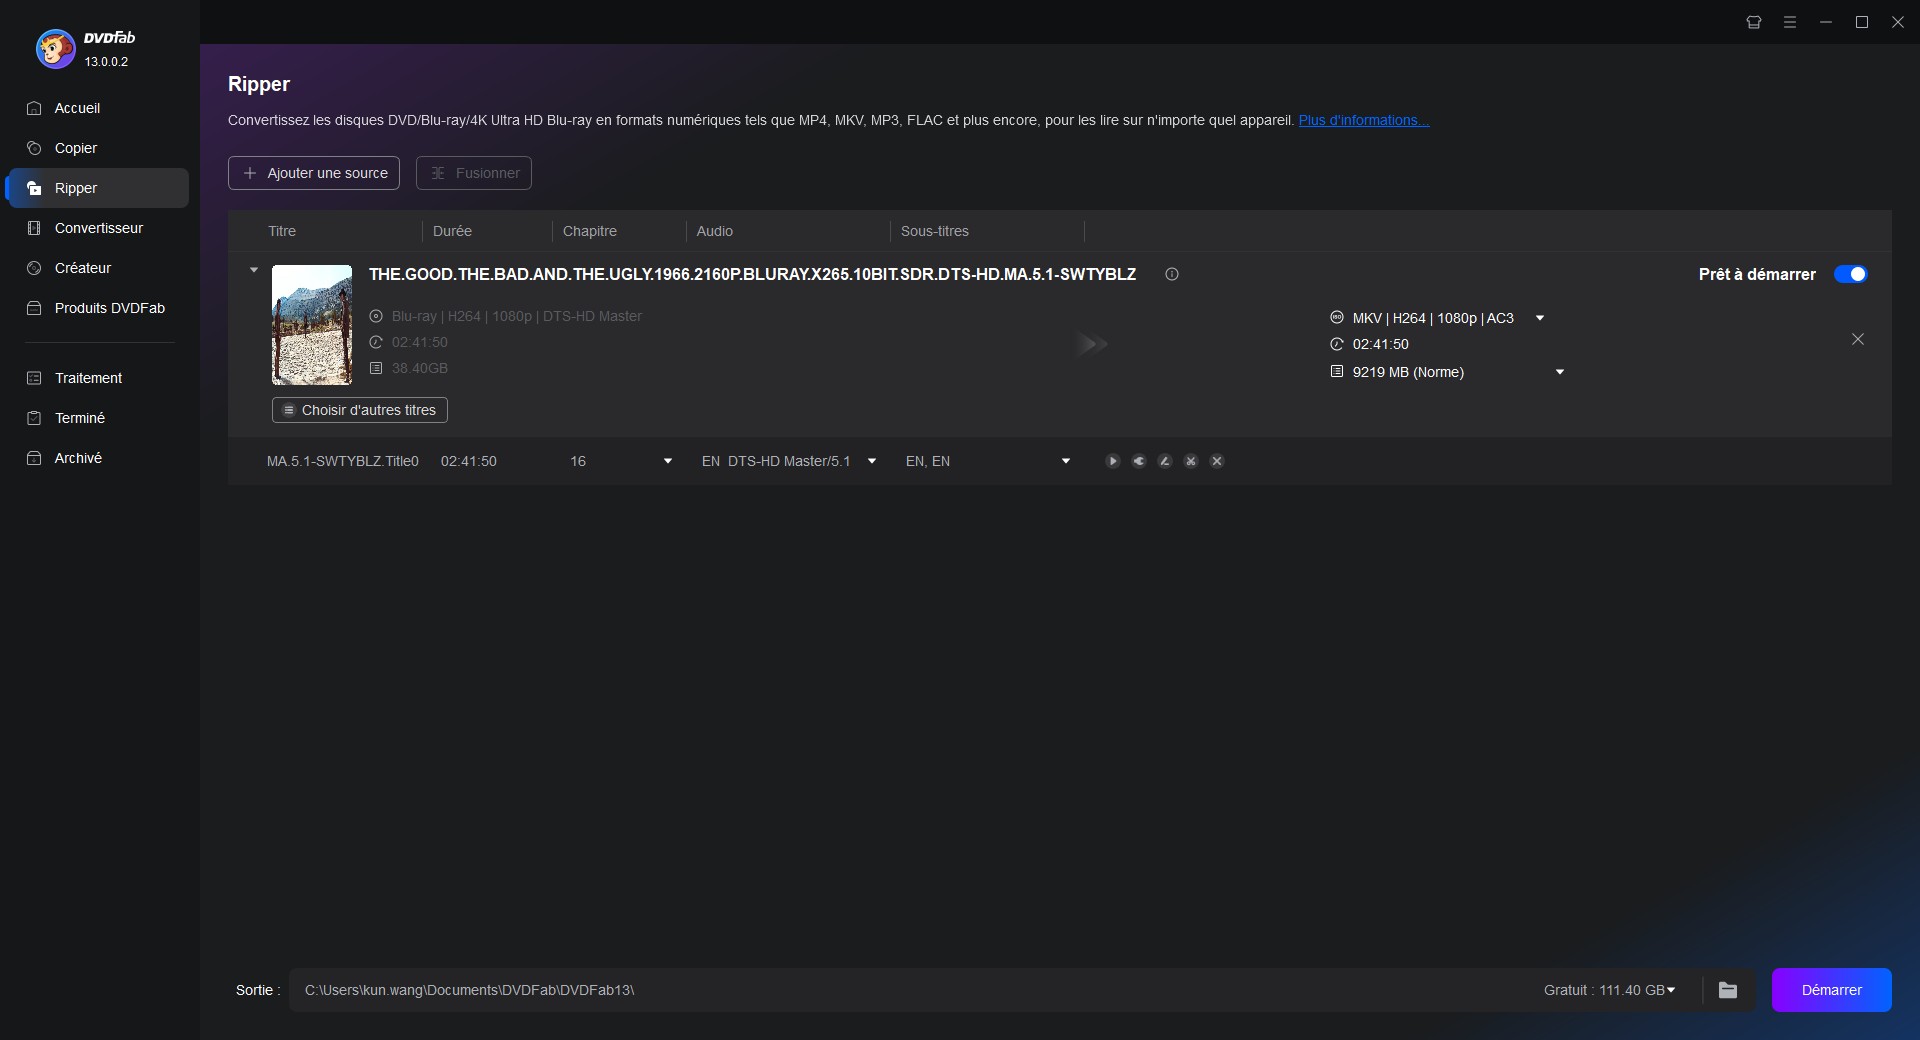The height and width of the screenshot is (1040, 1920).
Task: Collapse the source title expander arrow
Action: click(x=254, y=270)
